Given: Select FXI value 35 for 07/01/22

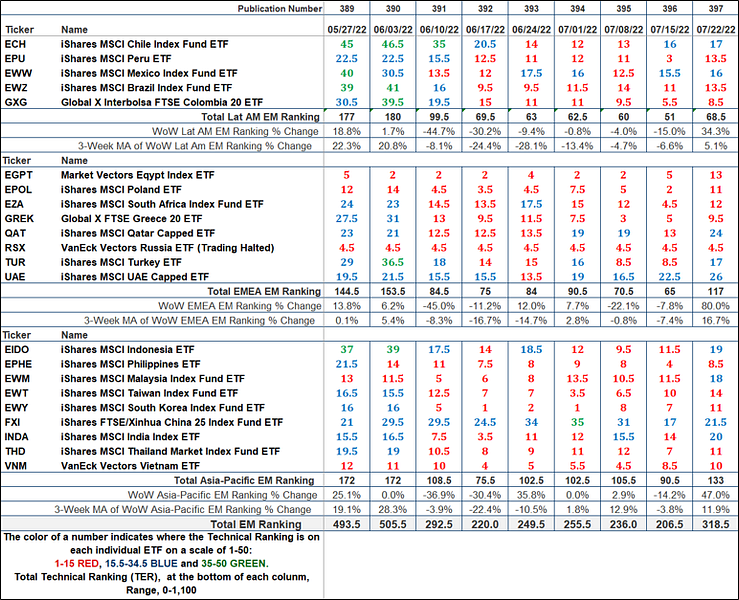Looking at the screenshot, I should coord(577,423).
